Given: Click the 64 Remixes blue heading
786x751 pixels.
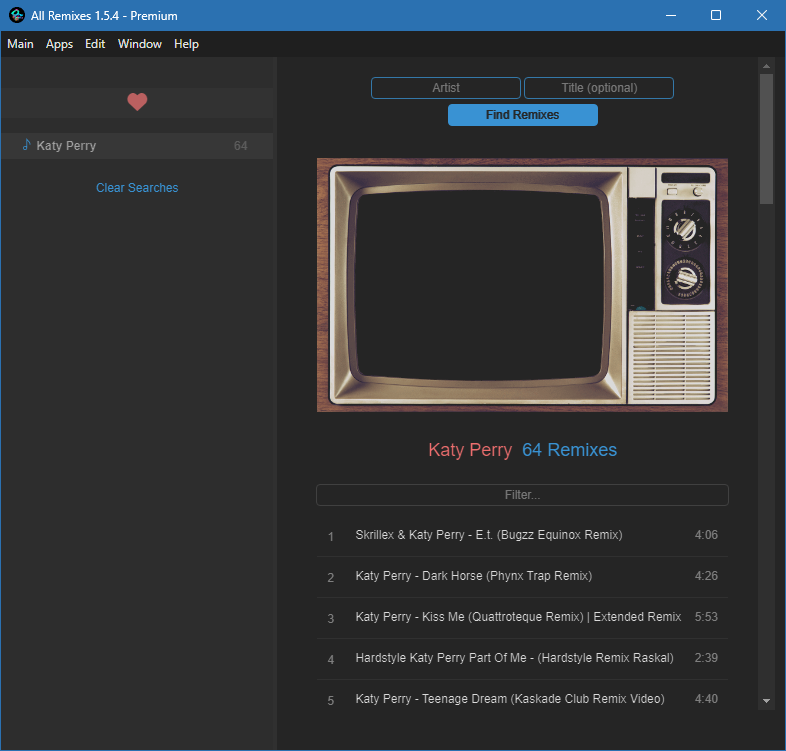Looking at the screenshot, I should coord(569,450).
